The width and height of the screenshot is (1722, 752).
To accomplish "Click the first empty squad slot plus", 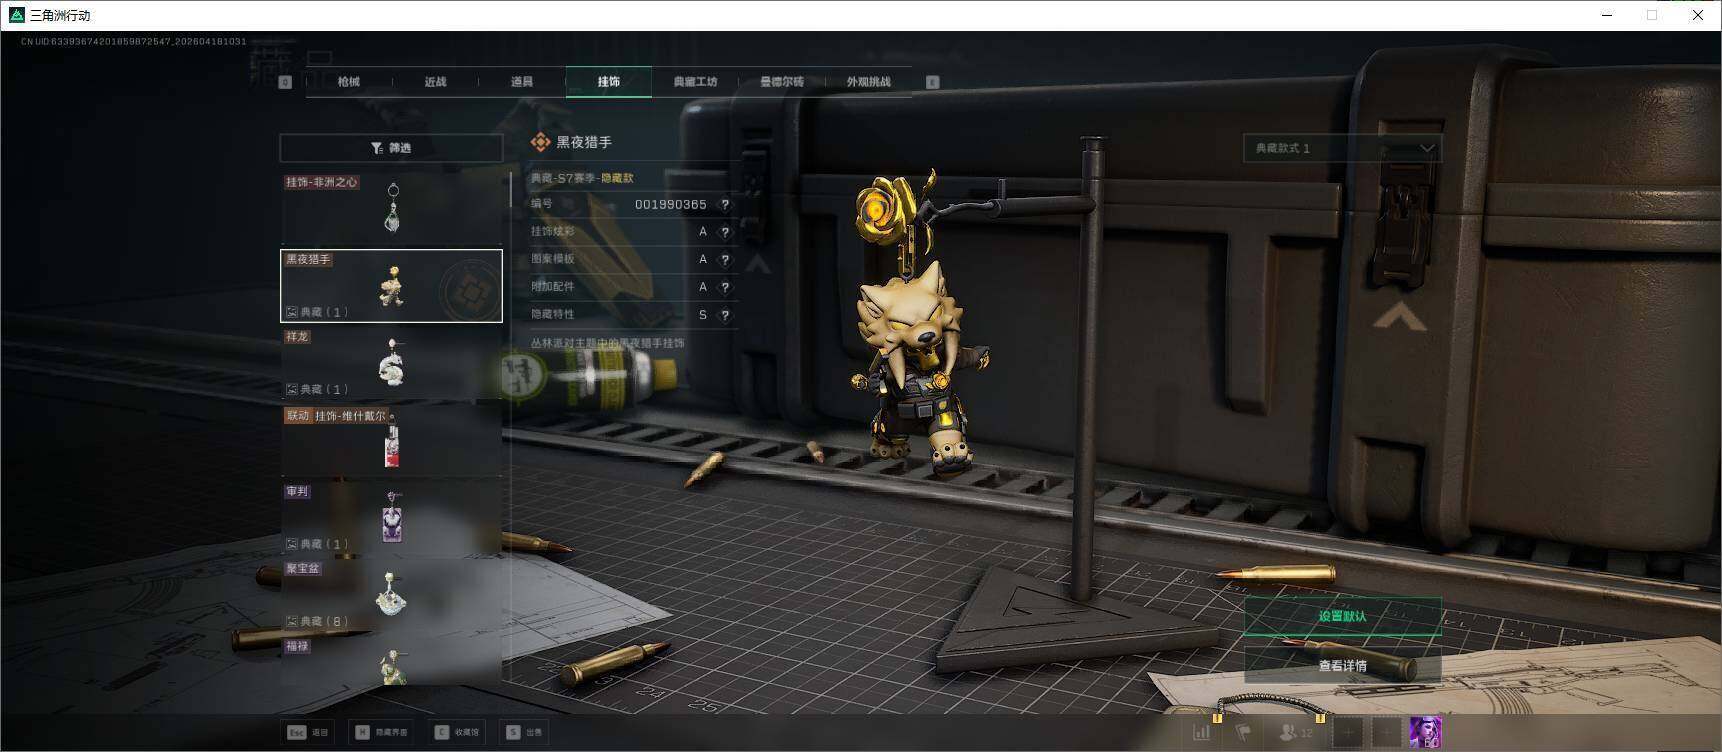I will click(1348, 733).
